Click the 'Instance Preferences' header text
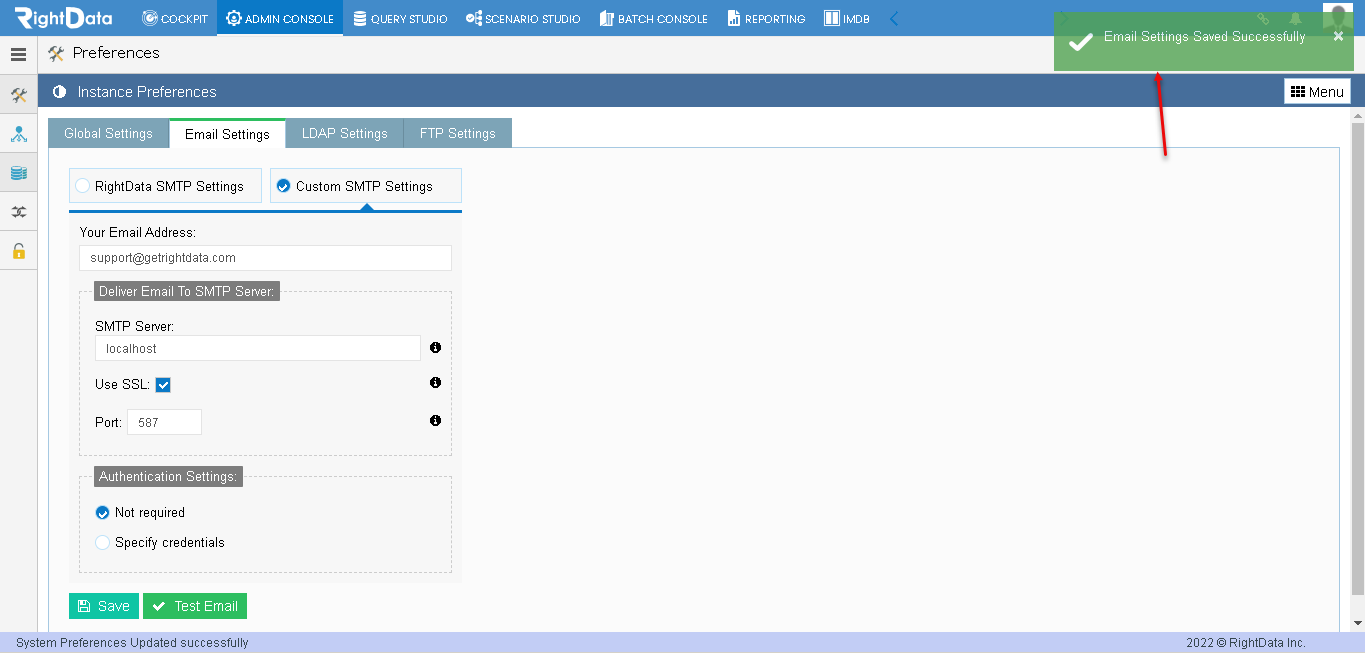The image size is (1365, 653). click(147, 92)
